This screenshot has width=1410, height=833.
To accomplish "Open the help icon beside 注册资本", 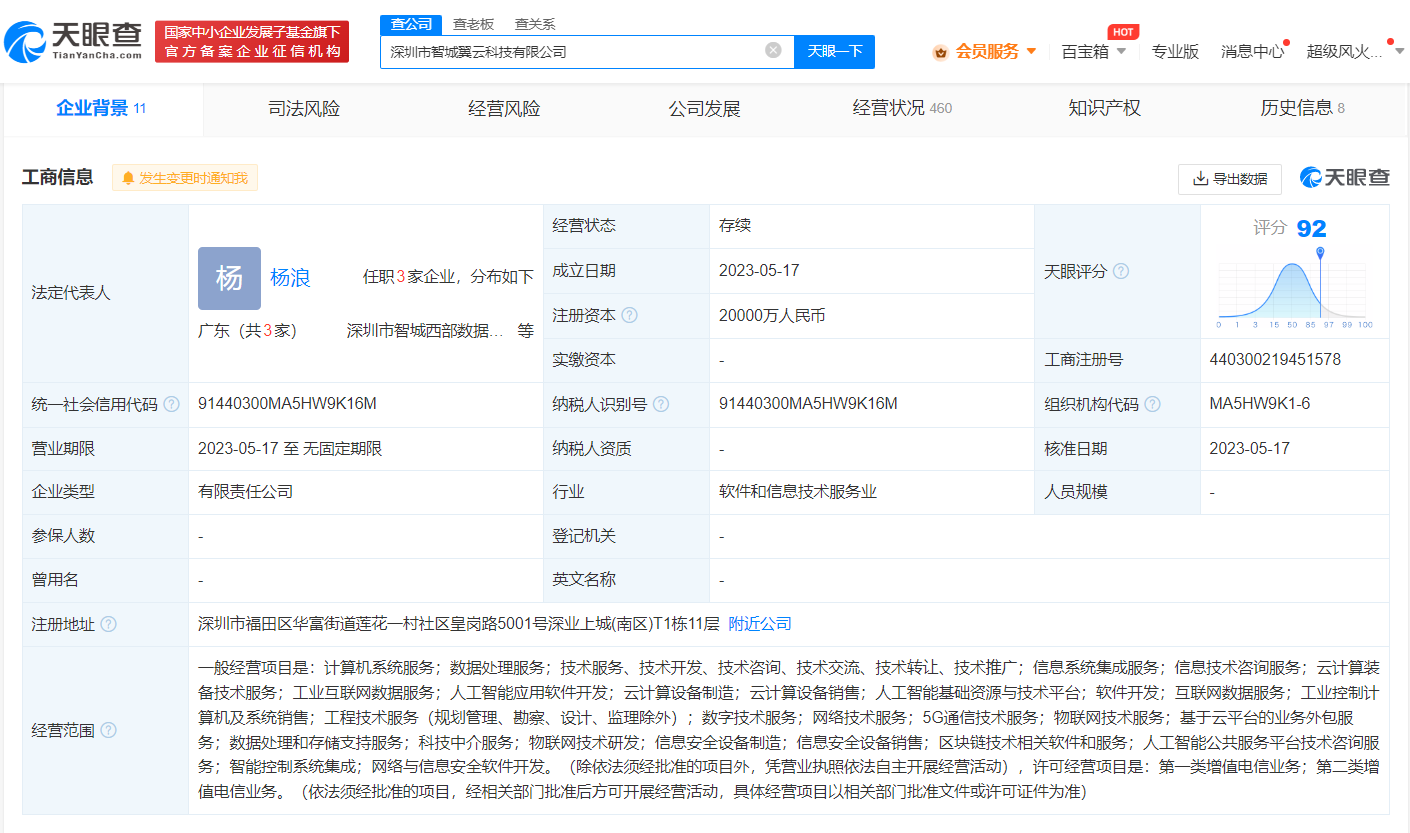I will [629, 315].
